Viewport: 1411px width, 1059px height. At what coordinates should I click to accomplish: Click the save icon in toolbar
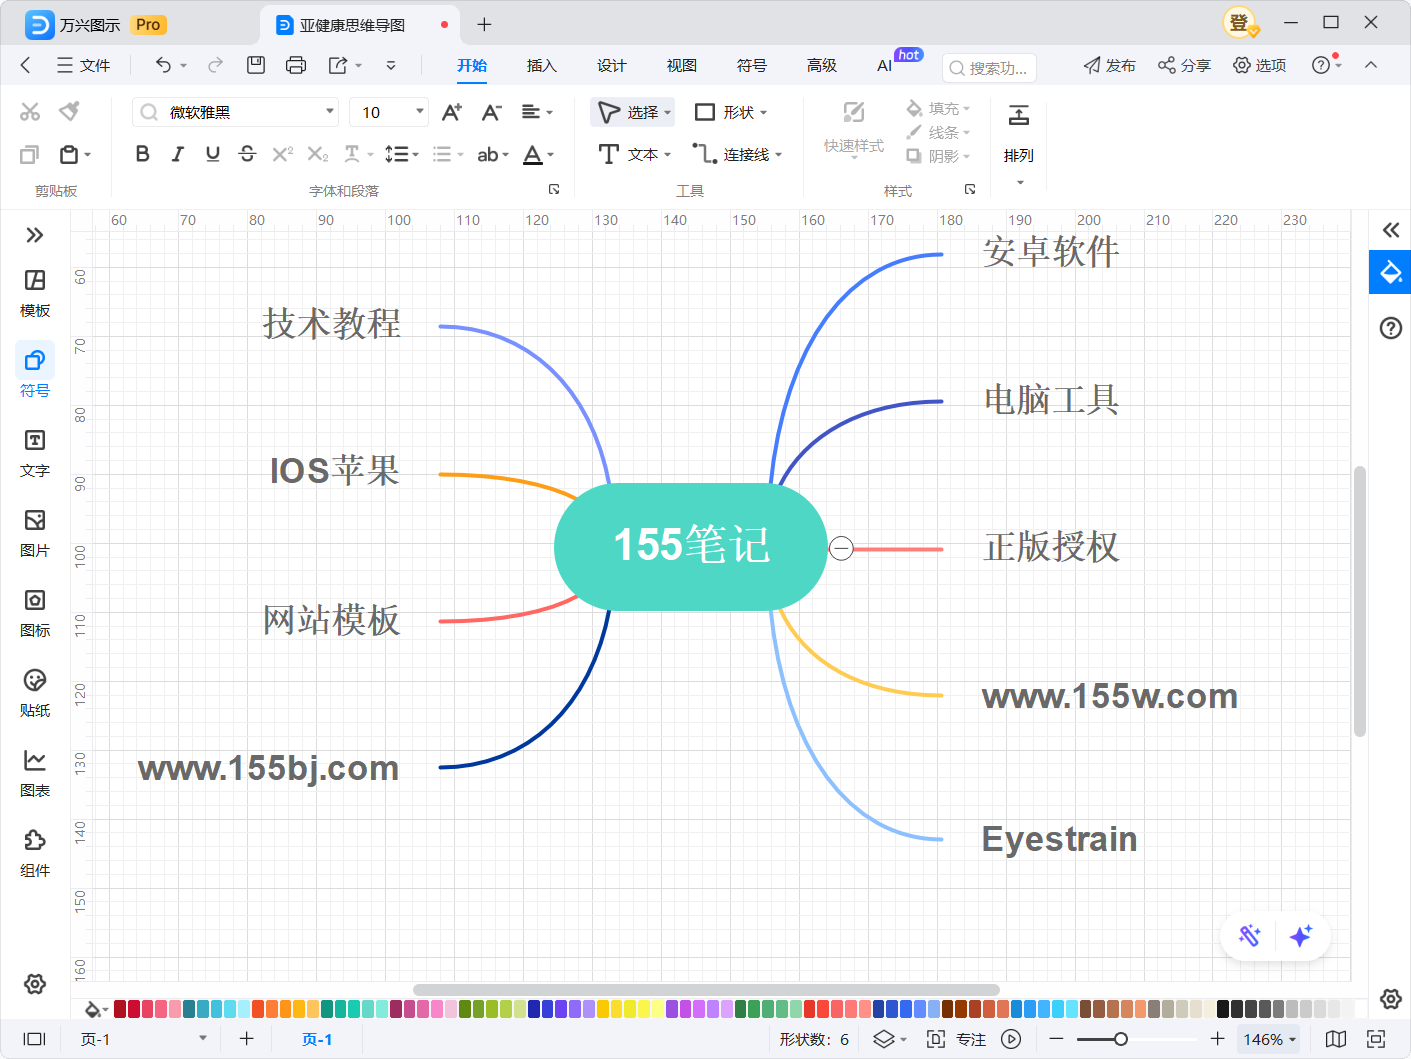click(256, 65)
